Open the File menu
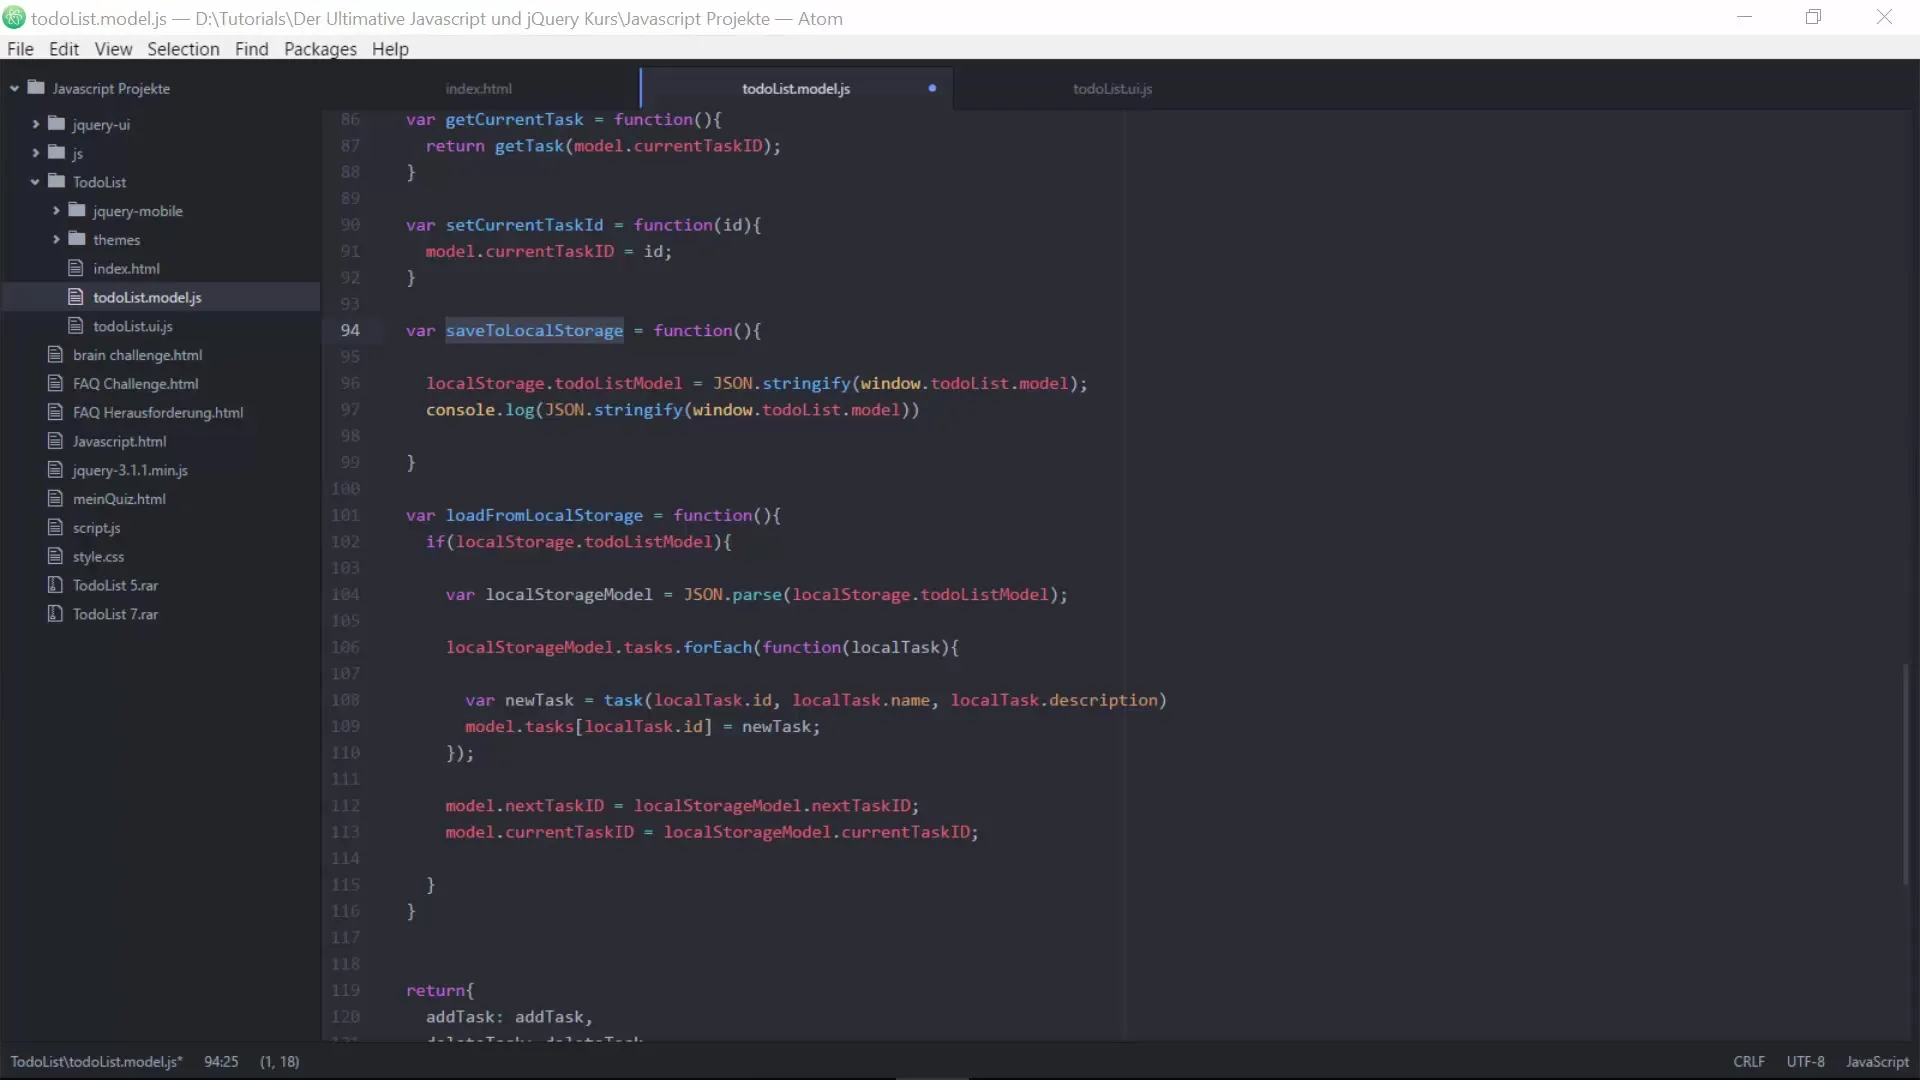 [20, 49]
